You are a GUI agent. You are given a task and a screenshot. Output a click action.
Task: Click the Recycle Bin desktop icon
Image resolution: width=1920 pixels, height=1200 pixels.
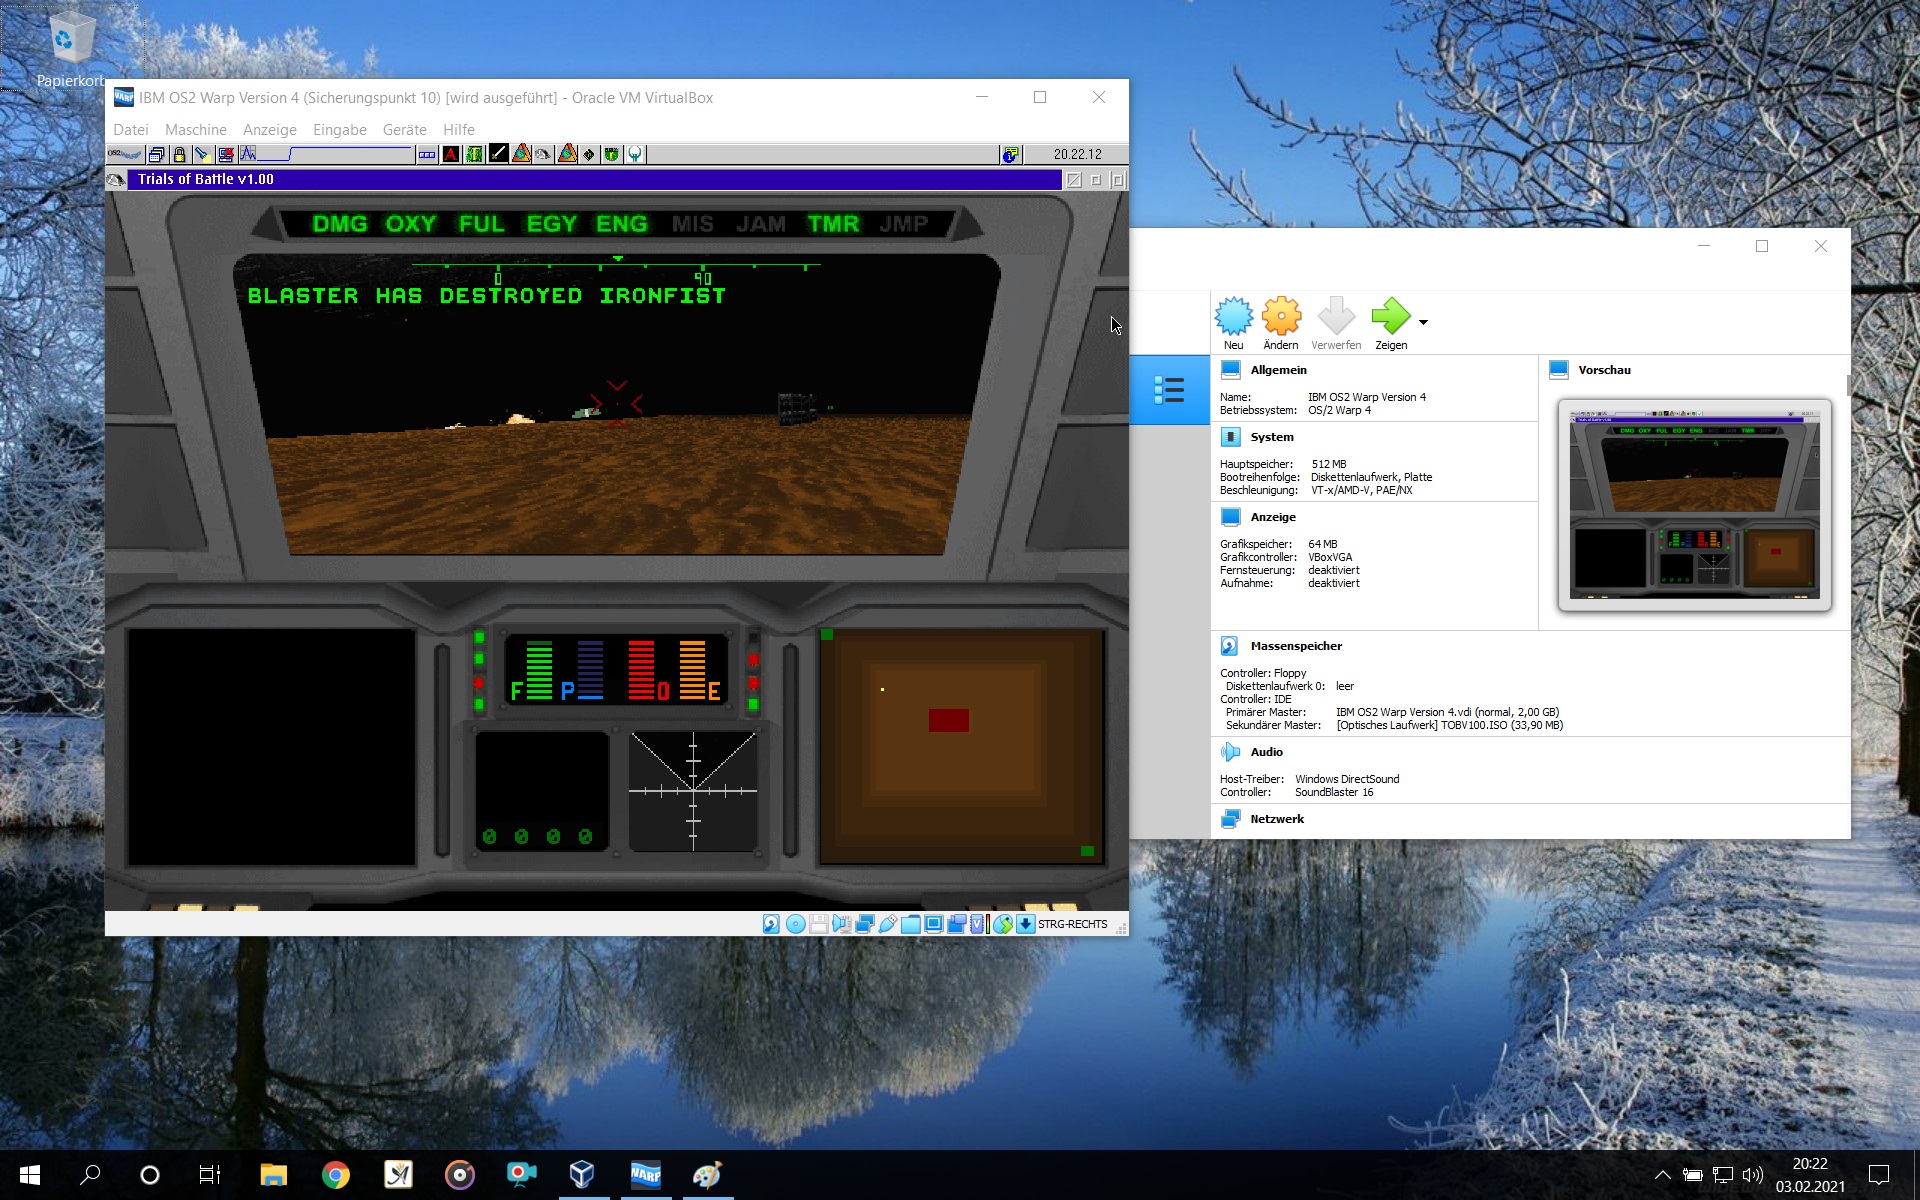click(71, 48)
